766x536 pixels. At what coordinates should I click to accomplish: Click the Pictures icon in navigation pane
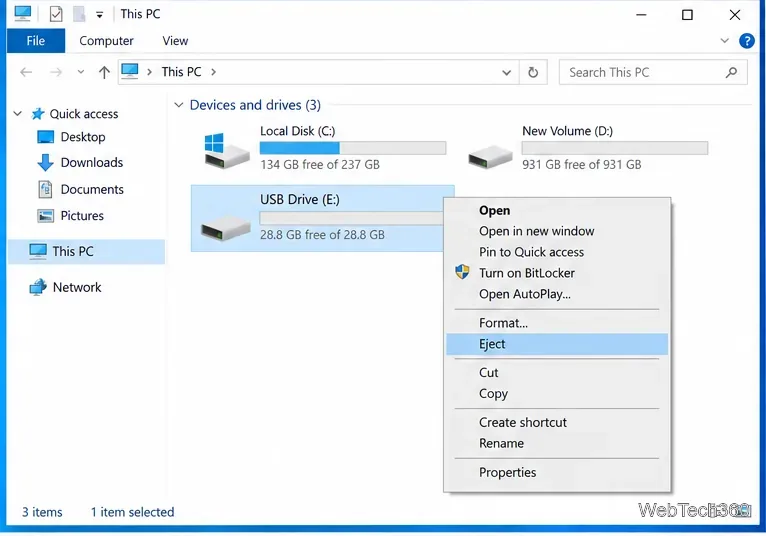click(x=45, y=215)
